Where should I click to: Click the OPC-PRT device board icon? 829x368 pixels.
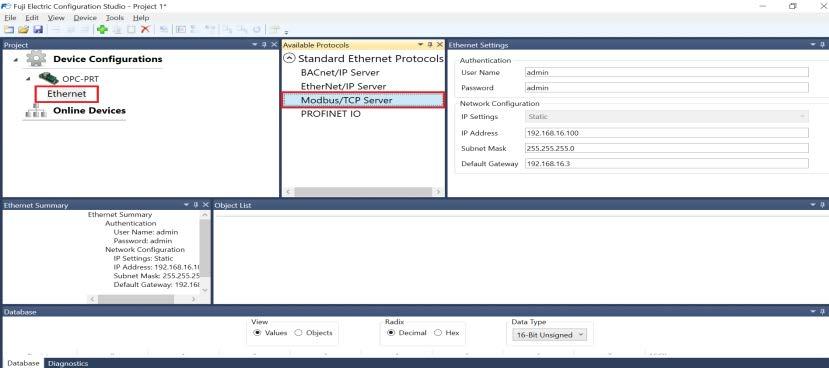point(49,78)
